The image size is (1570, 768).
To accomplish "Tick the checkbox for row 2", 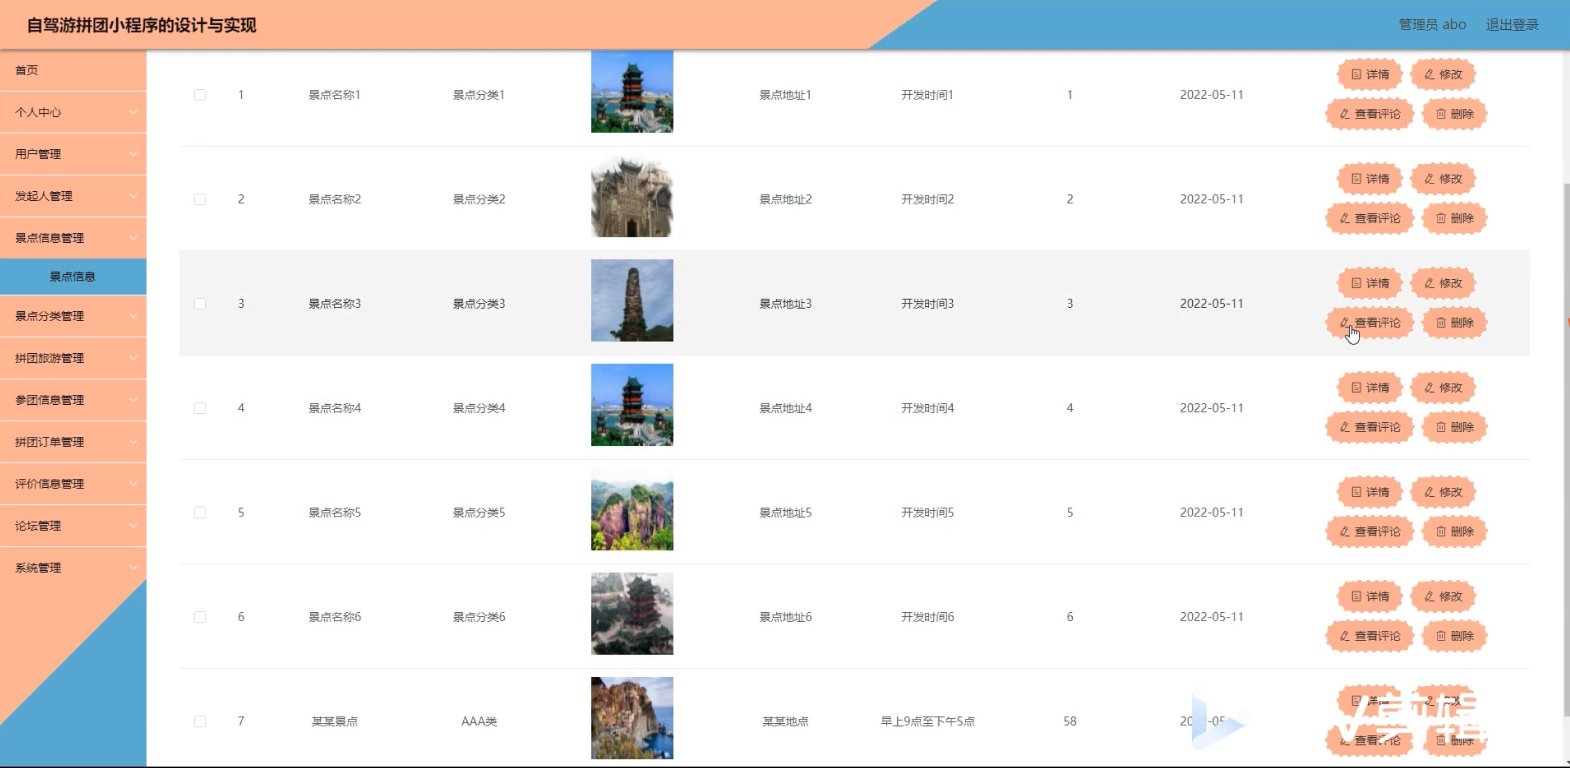I will (200, 199).
